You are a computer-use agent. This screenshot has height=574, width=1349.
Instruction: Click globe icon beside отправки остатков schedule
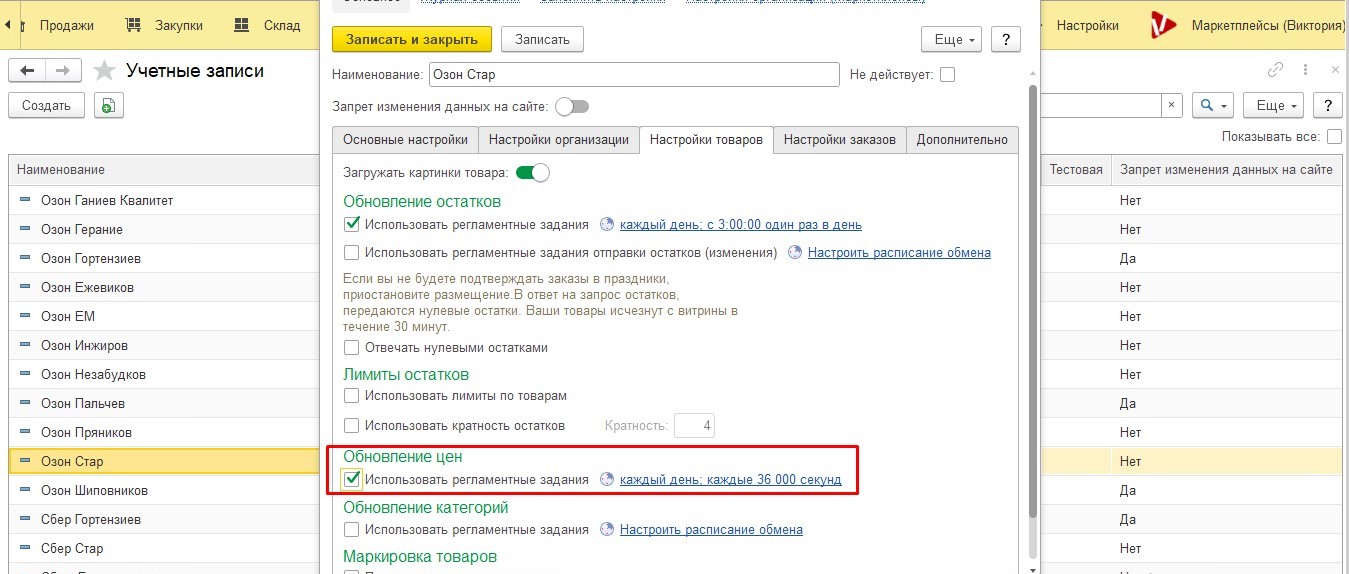[x=794, y=253]
